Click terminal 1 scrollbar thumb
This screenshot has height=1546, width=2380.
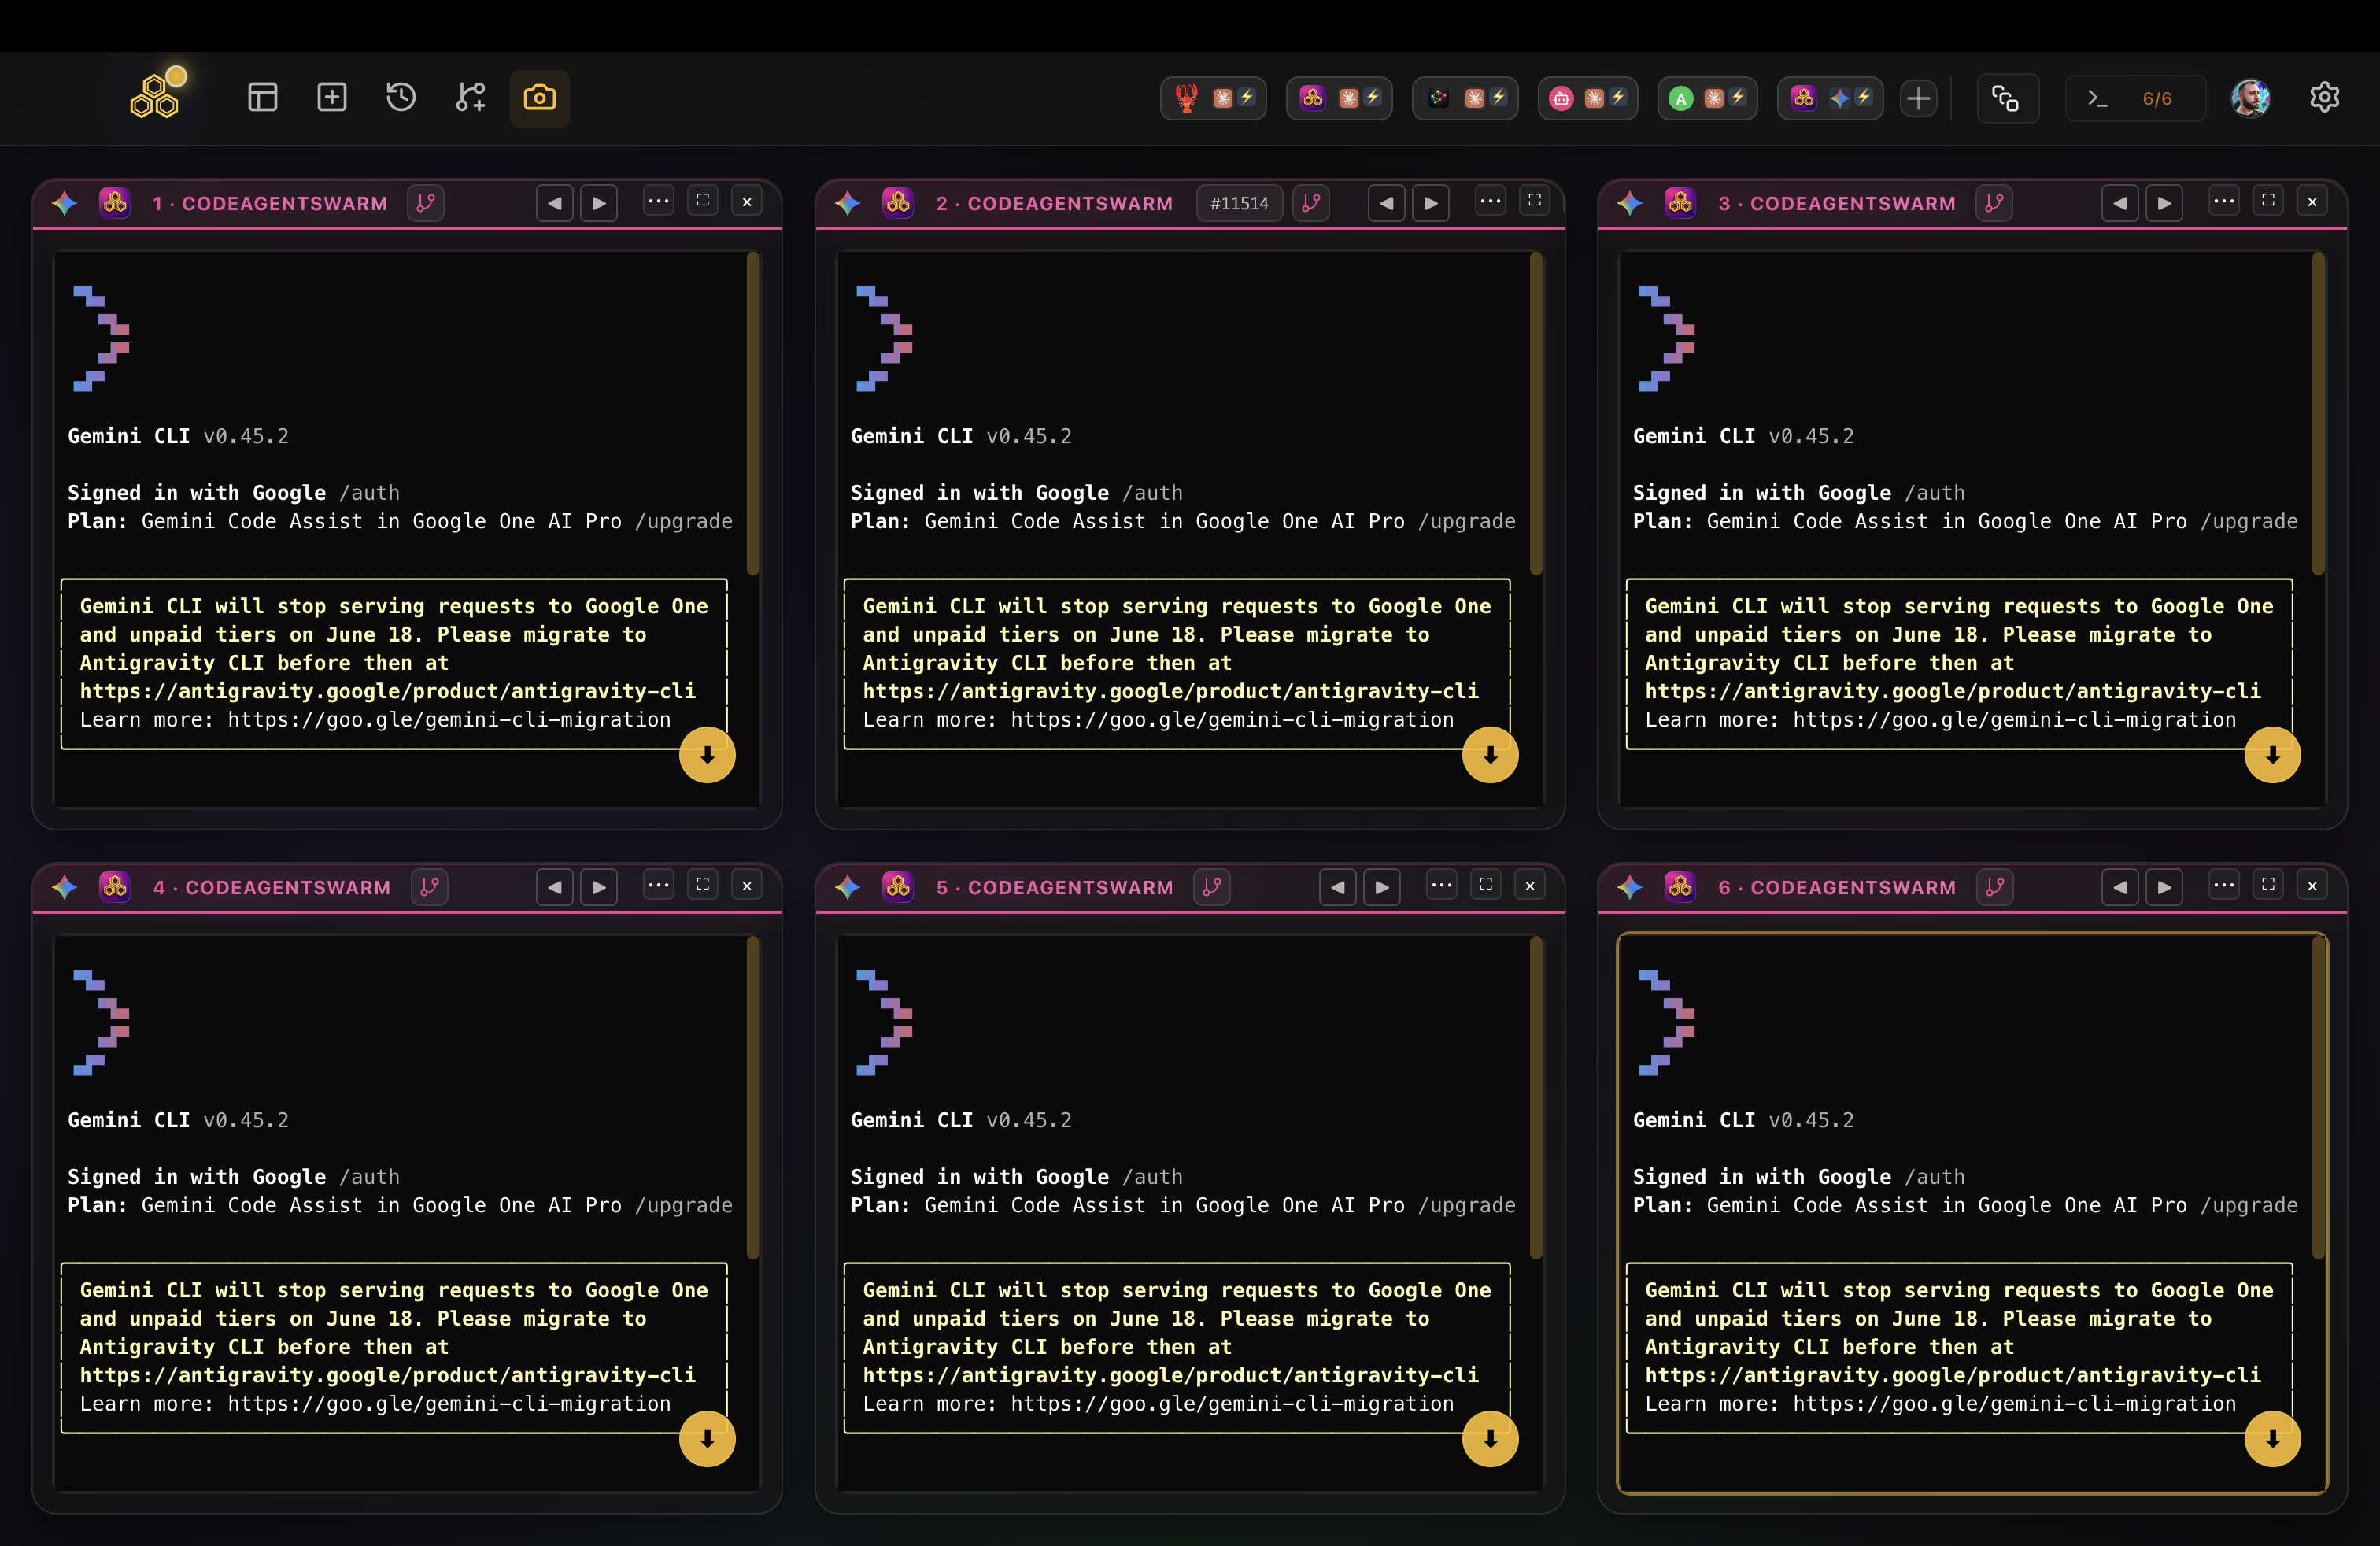click(x=753, y=414)
